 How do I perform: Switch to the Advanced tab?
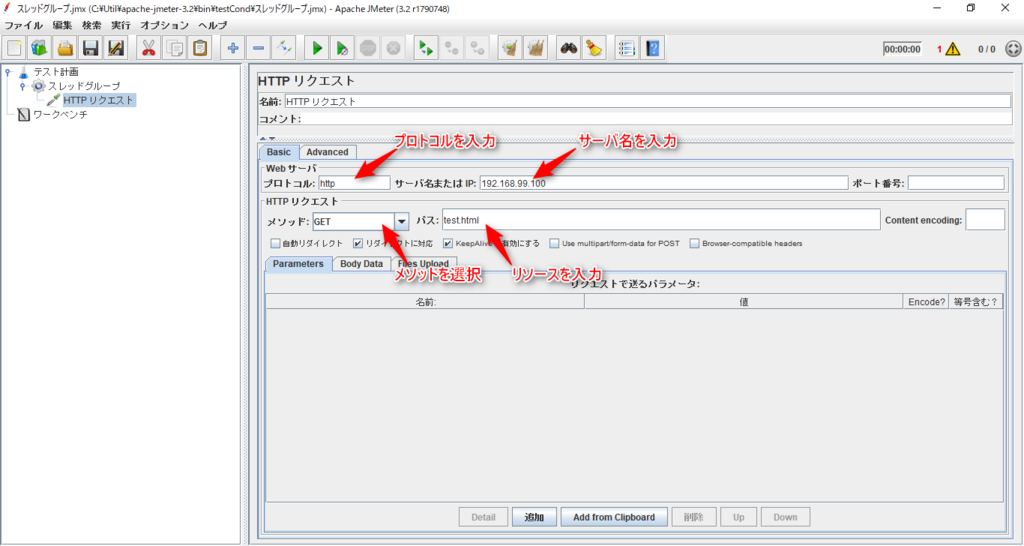click(x=327, y=152)
